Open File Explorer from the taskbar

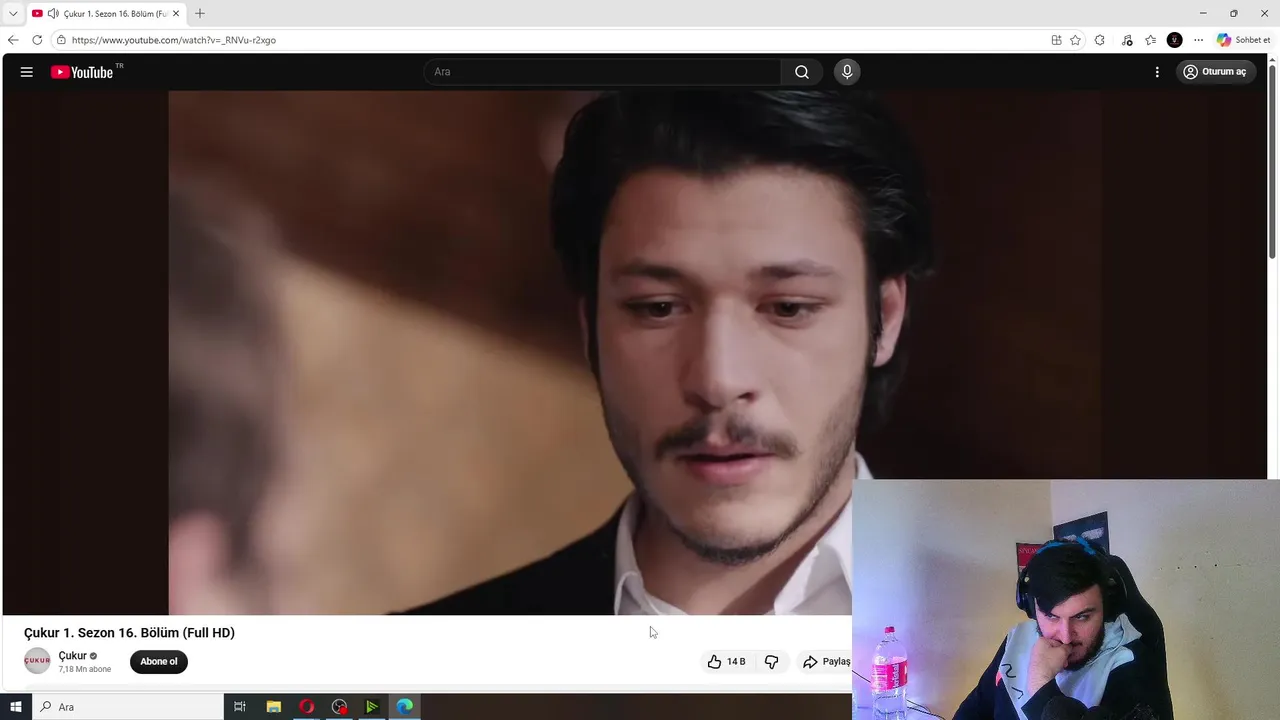[x=273, y=707]
